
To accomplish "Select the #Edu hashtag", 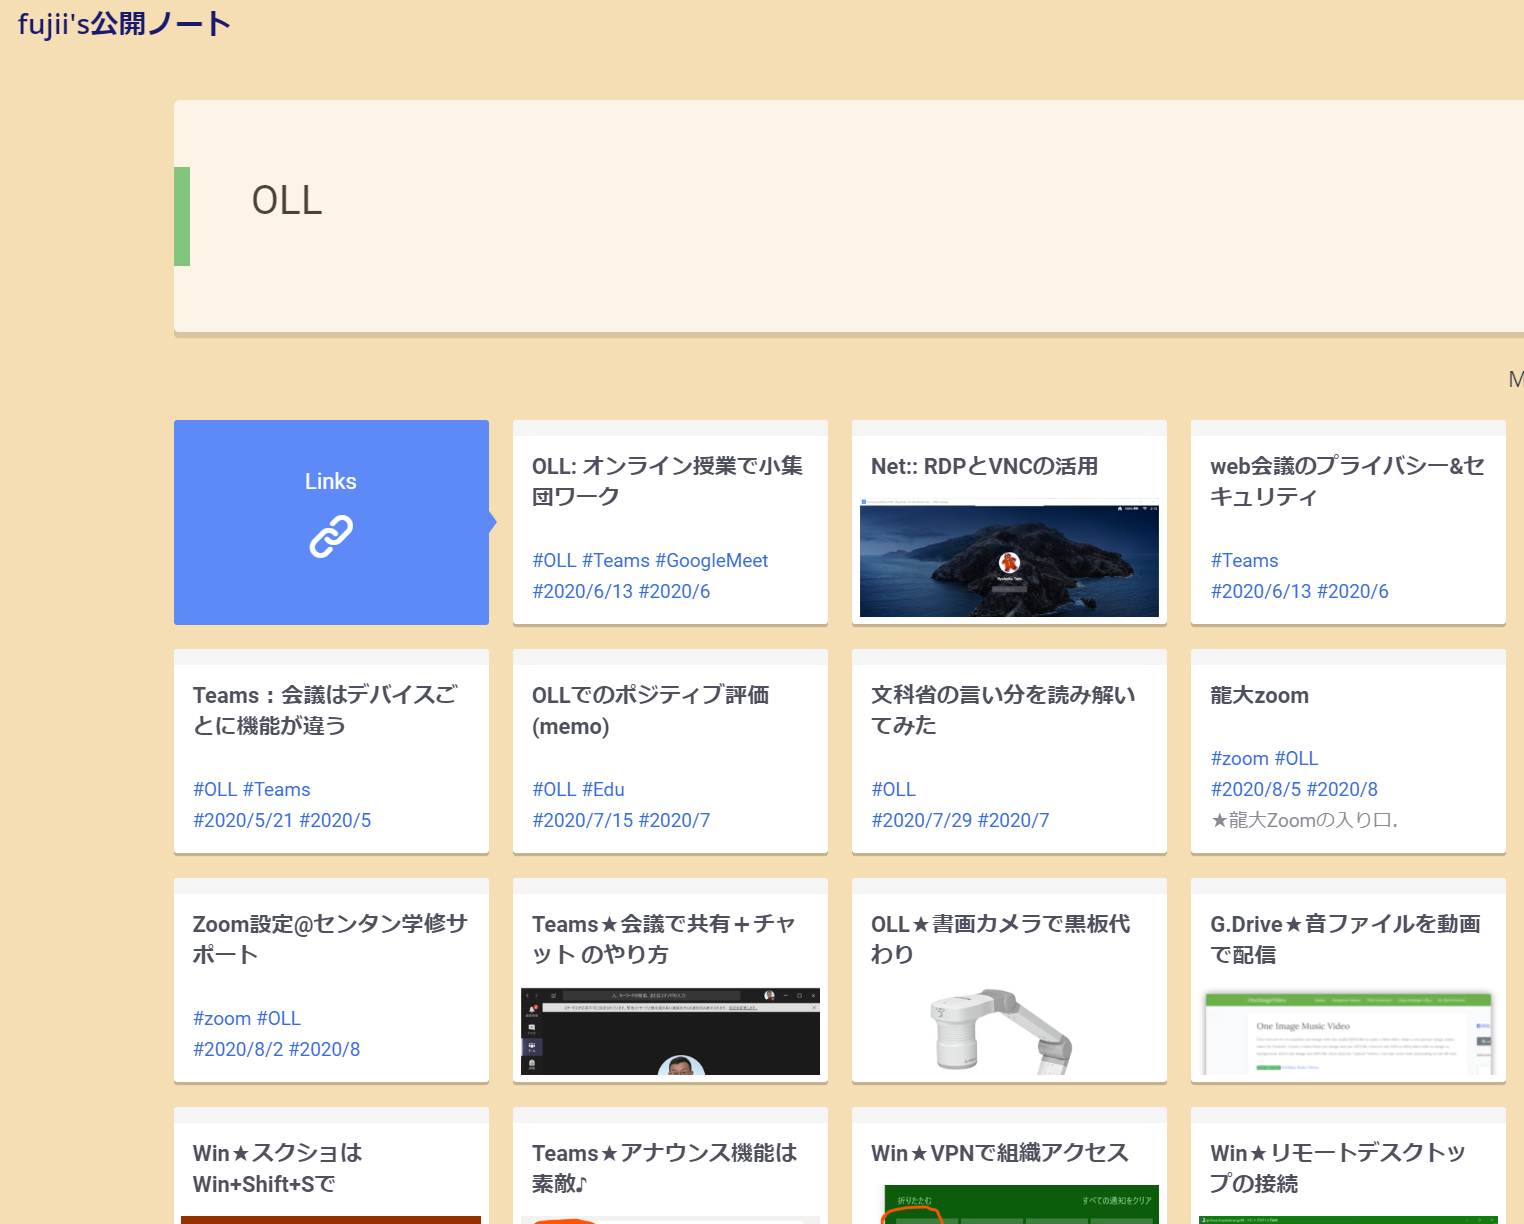I will 604,790.
